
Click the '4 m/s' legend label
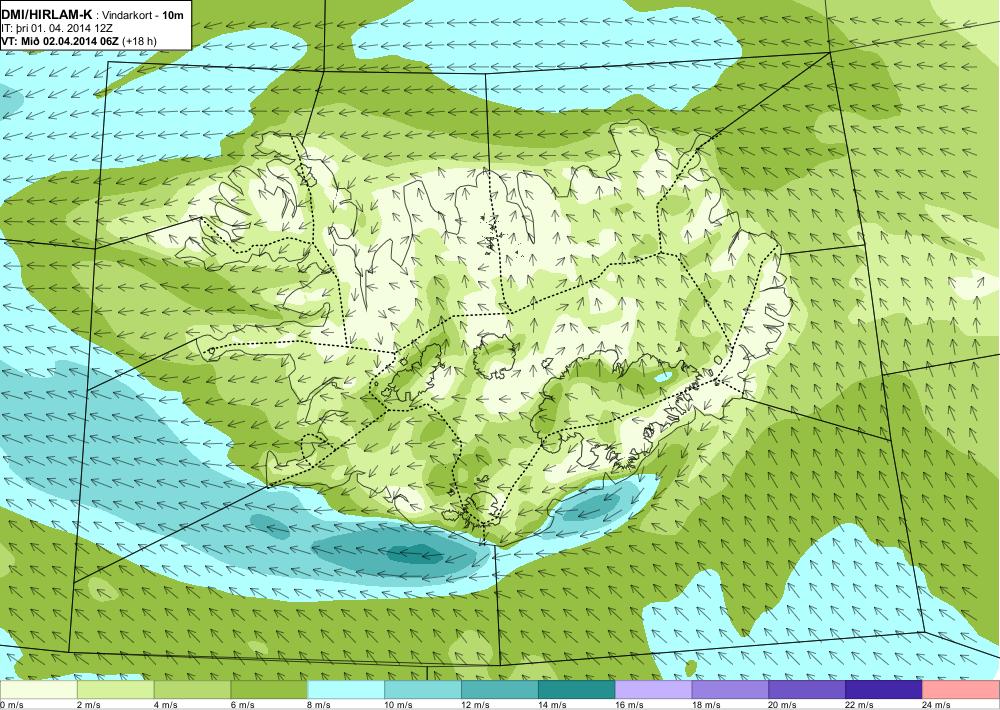pos(166,705)
